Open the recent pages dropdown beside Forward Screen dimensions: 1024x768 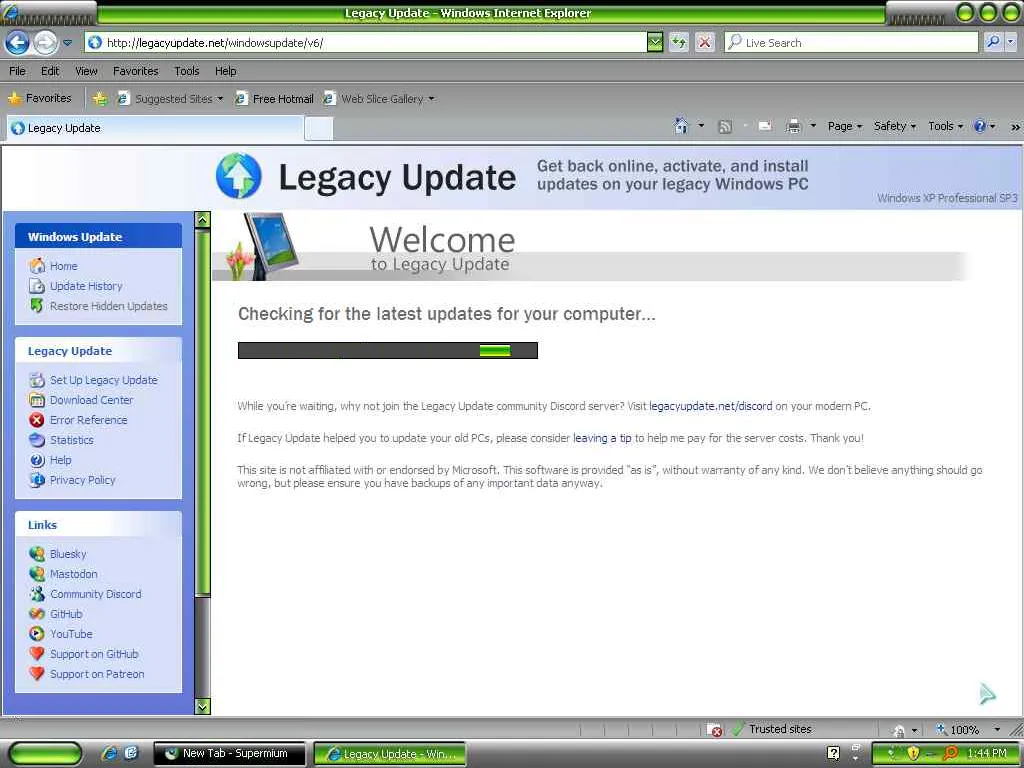click(67, 43)
